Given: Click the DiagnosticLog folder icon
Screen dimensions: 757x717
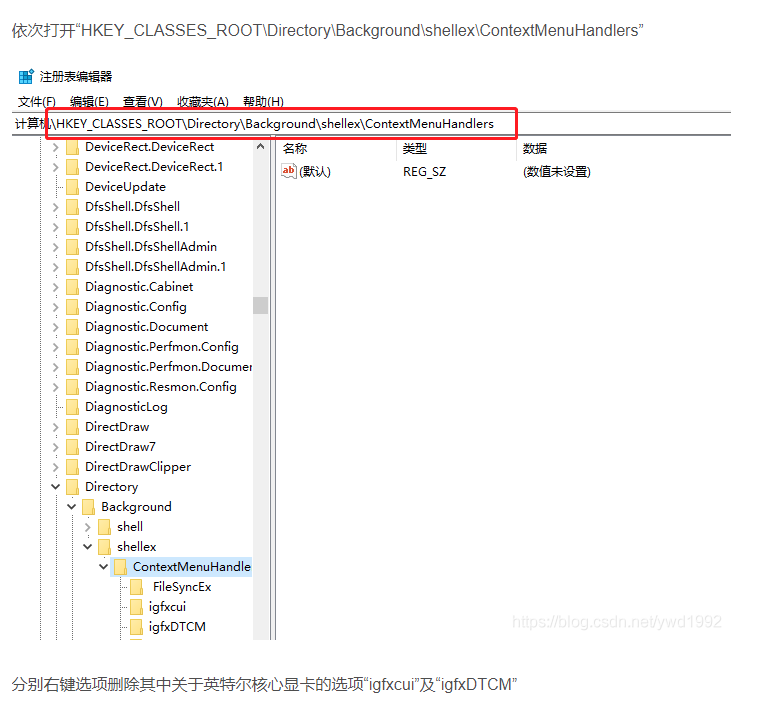Looking at the screenshot, I should click(72, 407).
